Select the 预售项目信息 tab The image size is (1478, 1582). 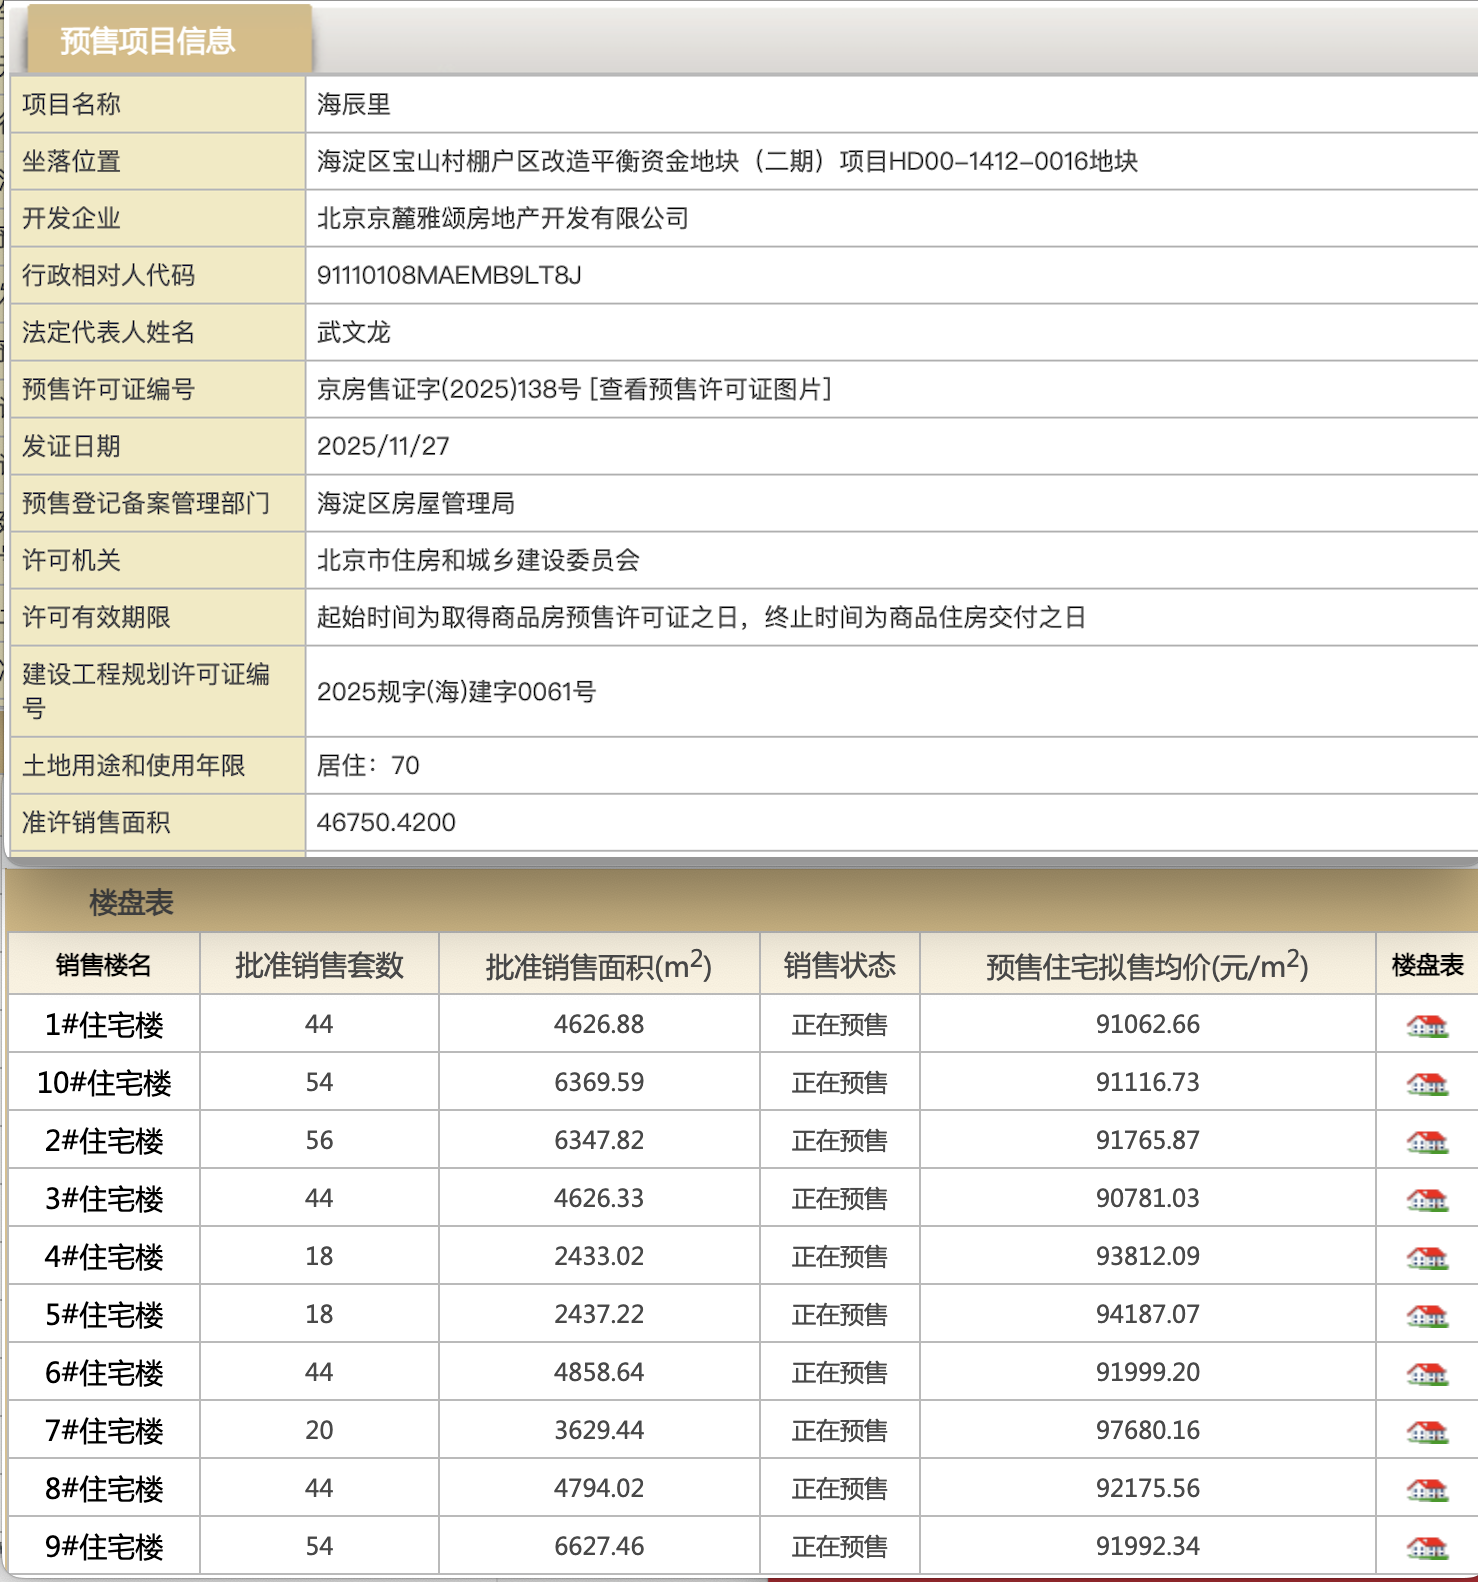point(148,41)
